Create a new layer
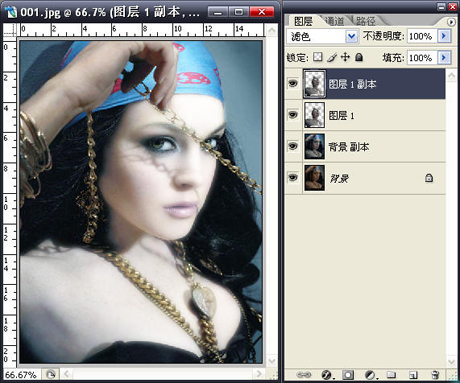The height and width of the screenshot is (383, 460). [413, 375]
